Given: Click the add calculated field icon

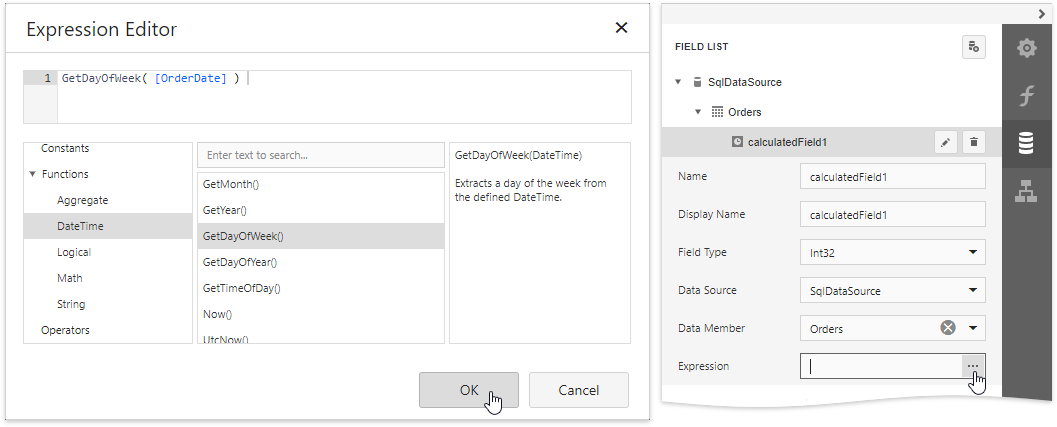Looking at the screenshot, I should tap(973, 46).
